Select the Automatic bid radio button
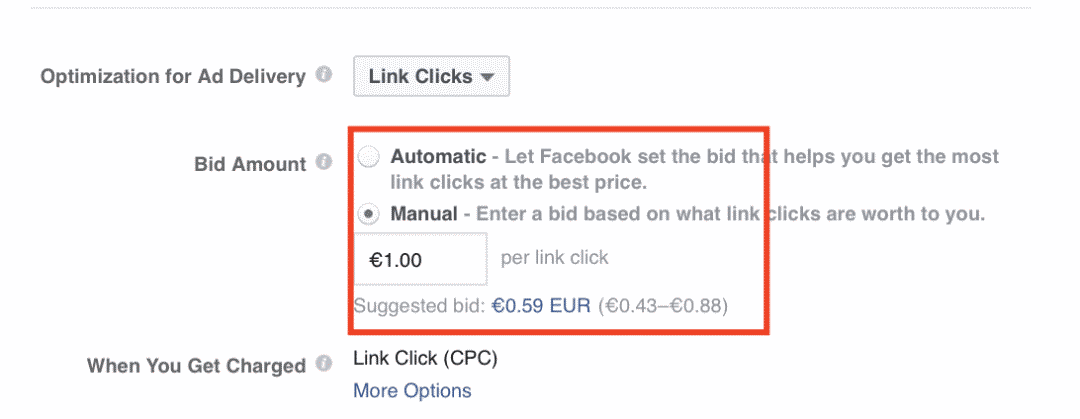Image resolution: width=1080 pixels, height=419 pixels. [369, 158]
